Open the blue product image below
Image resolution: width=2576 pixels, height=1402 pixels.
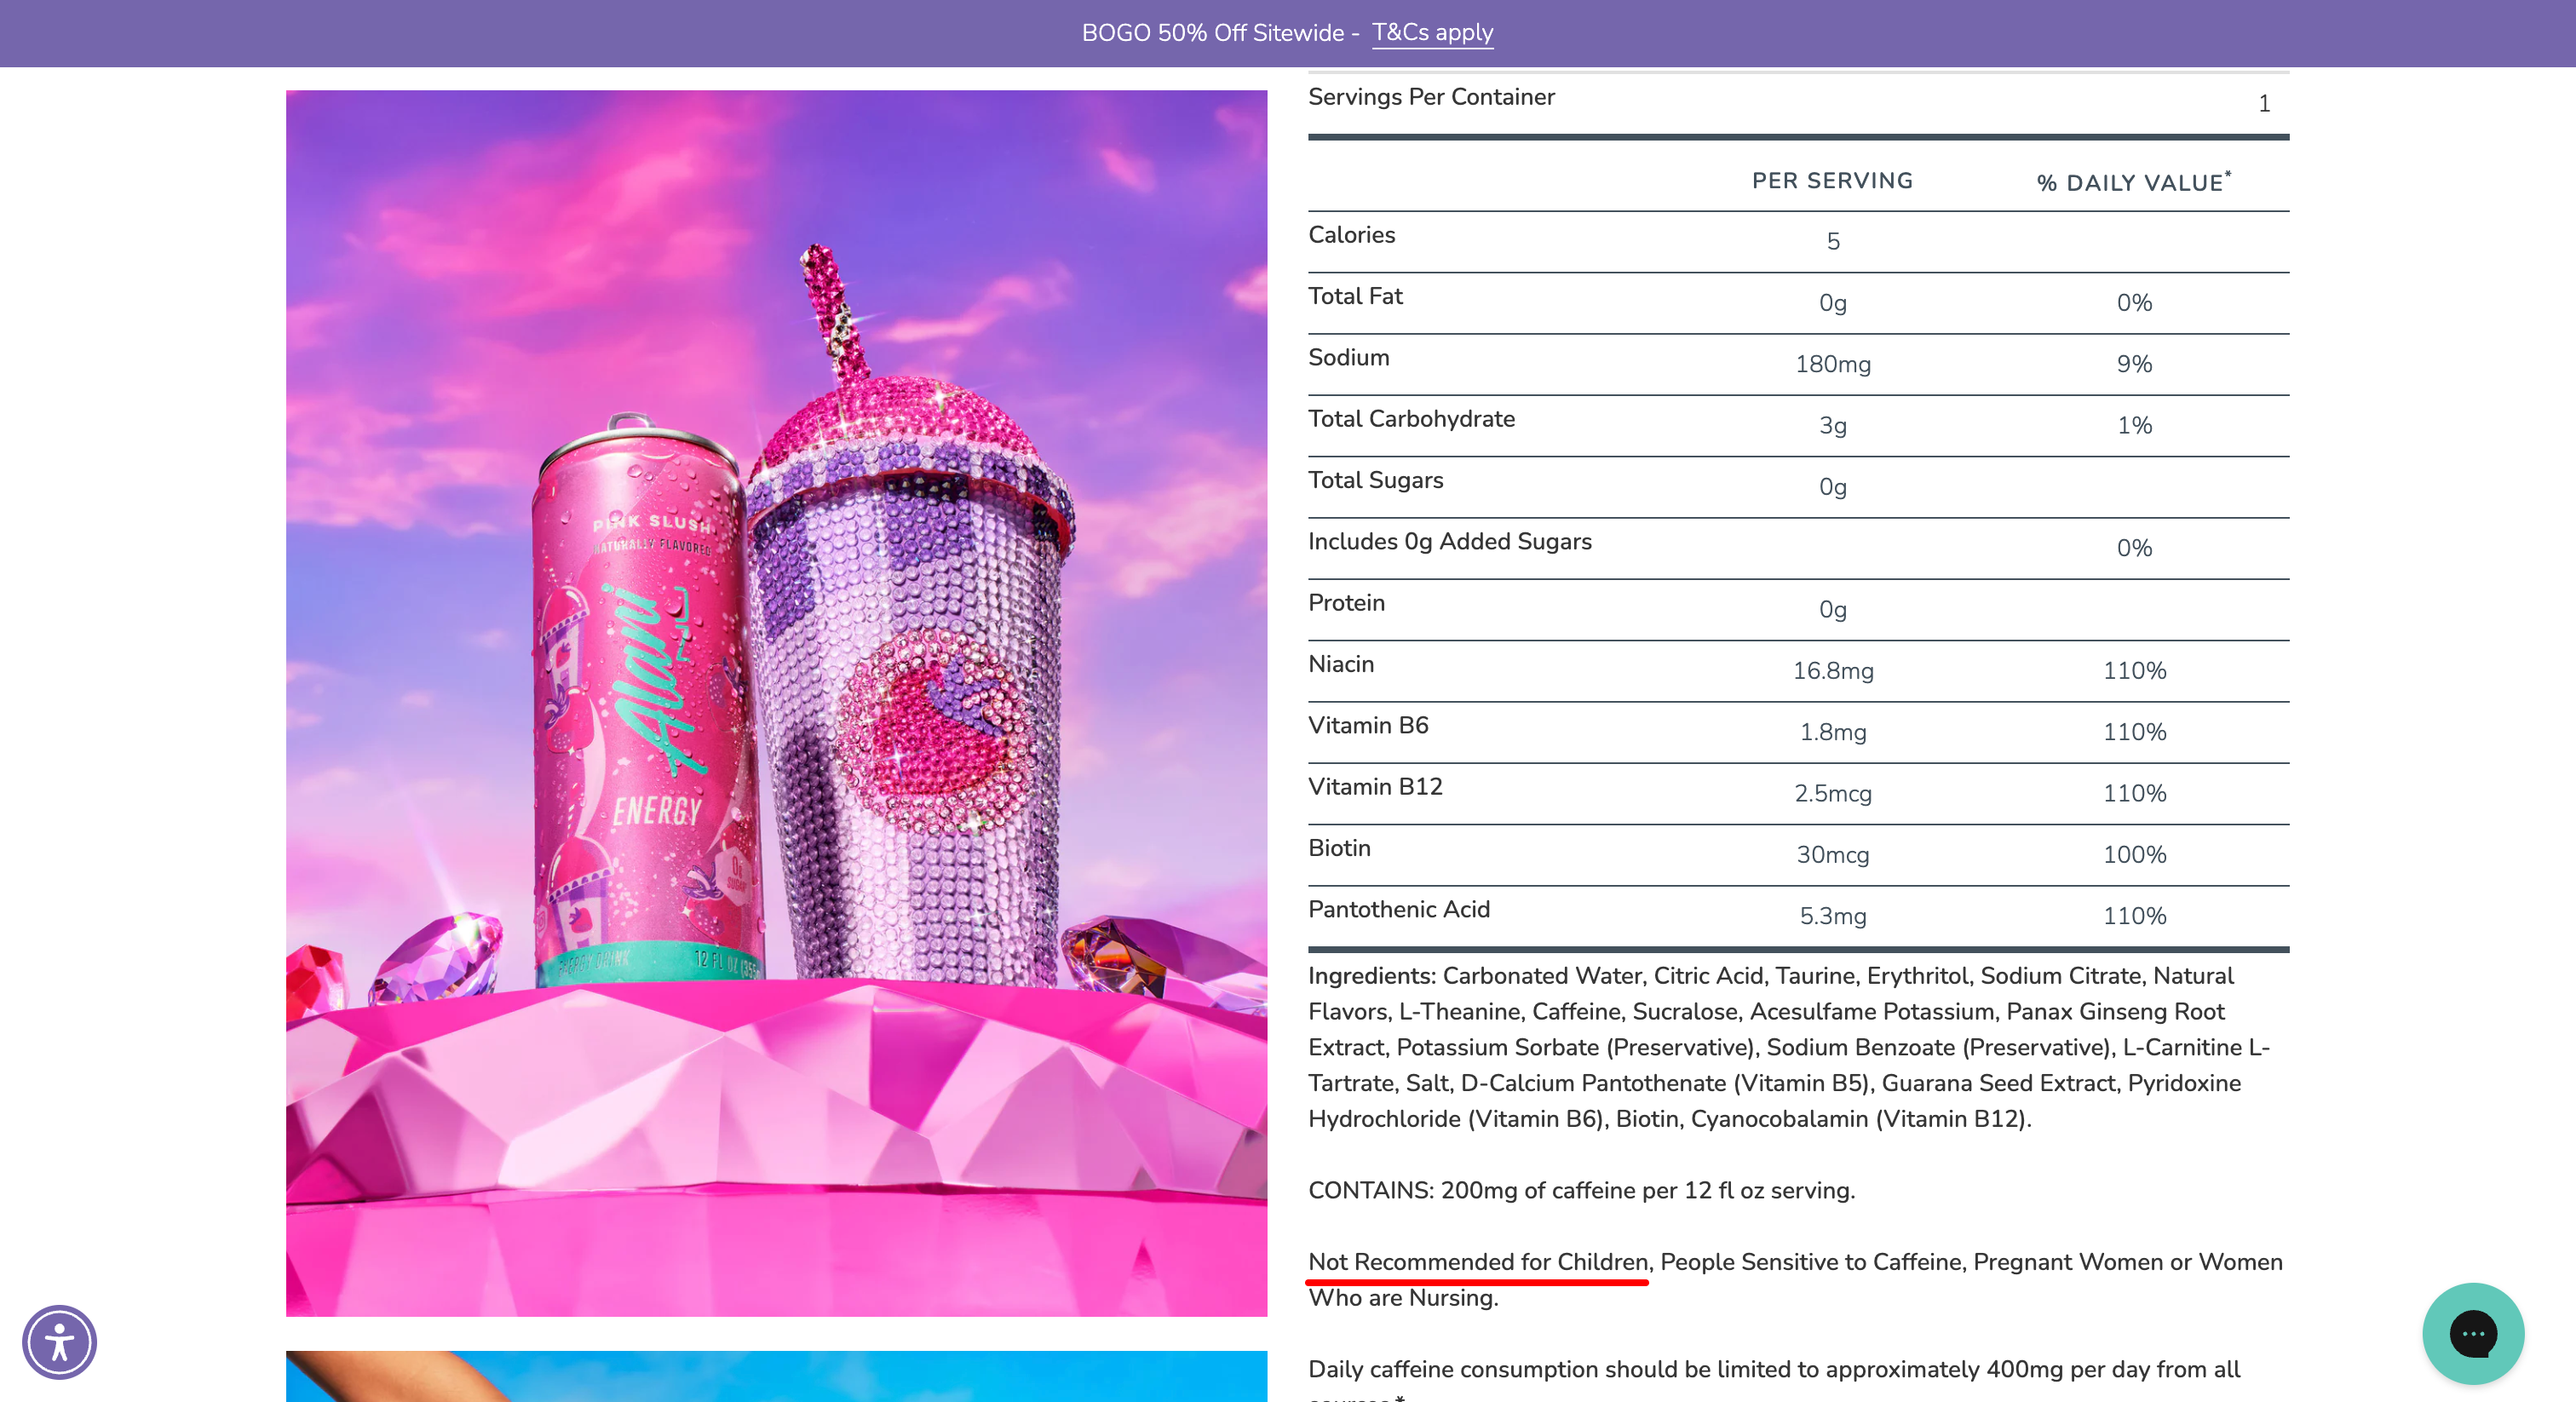pyautogui.click(x=776, y=1376)
